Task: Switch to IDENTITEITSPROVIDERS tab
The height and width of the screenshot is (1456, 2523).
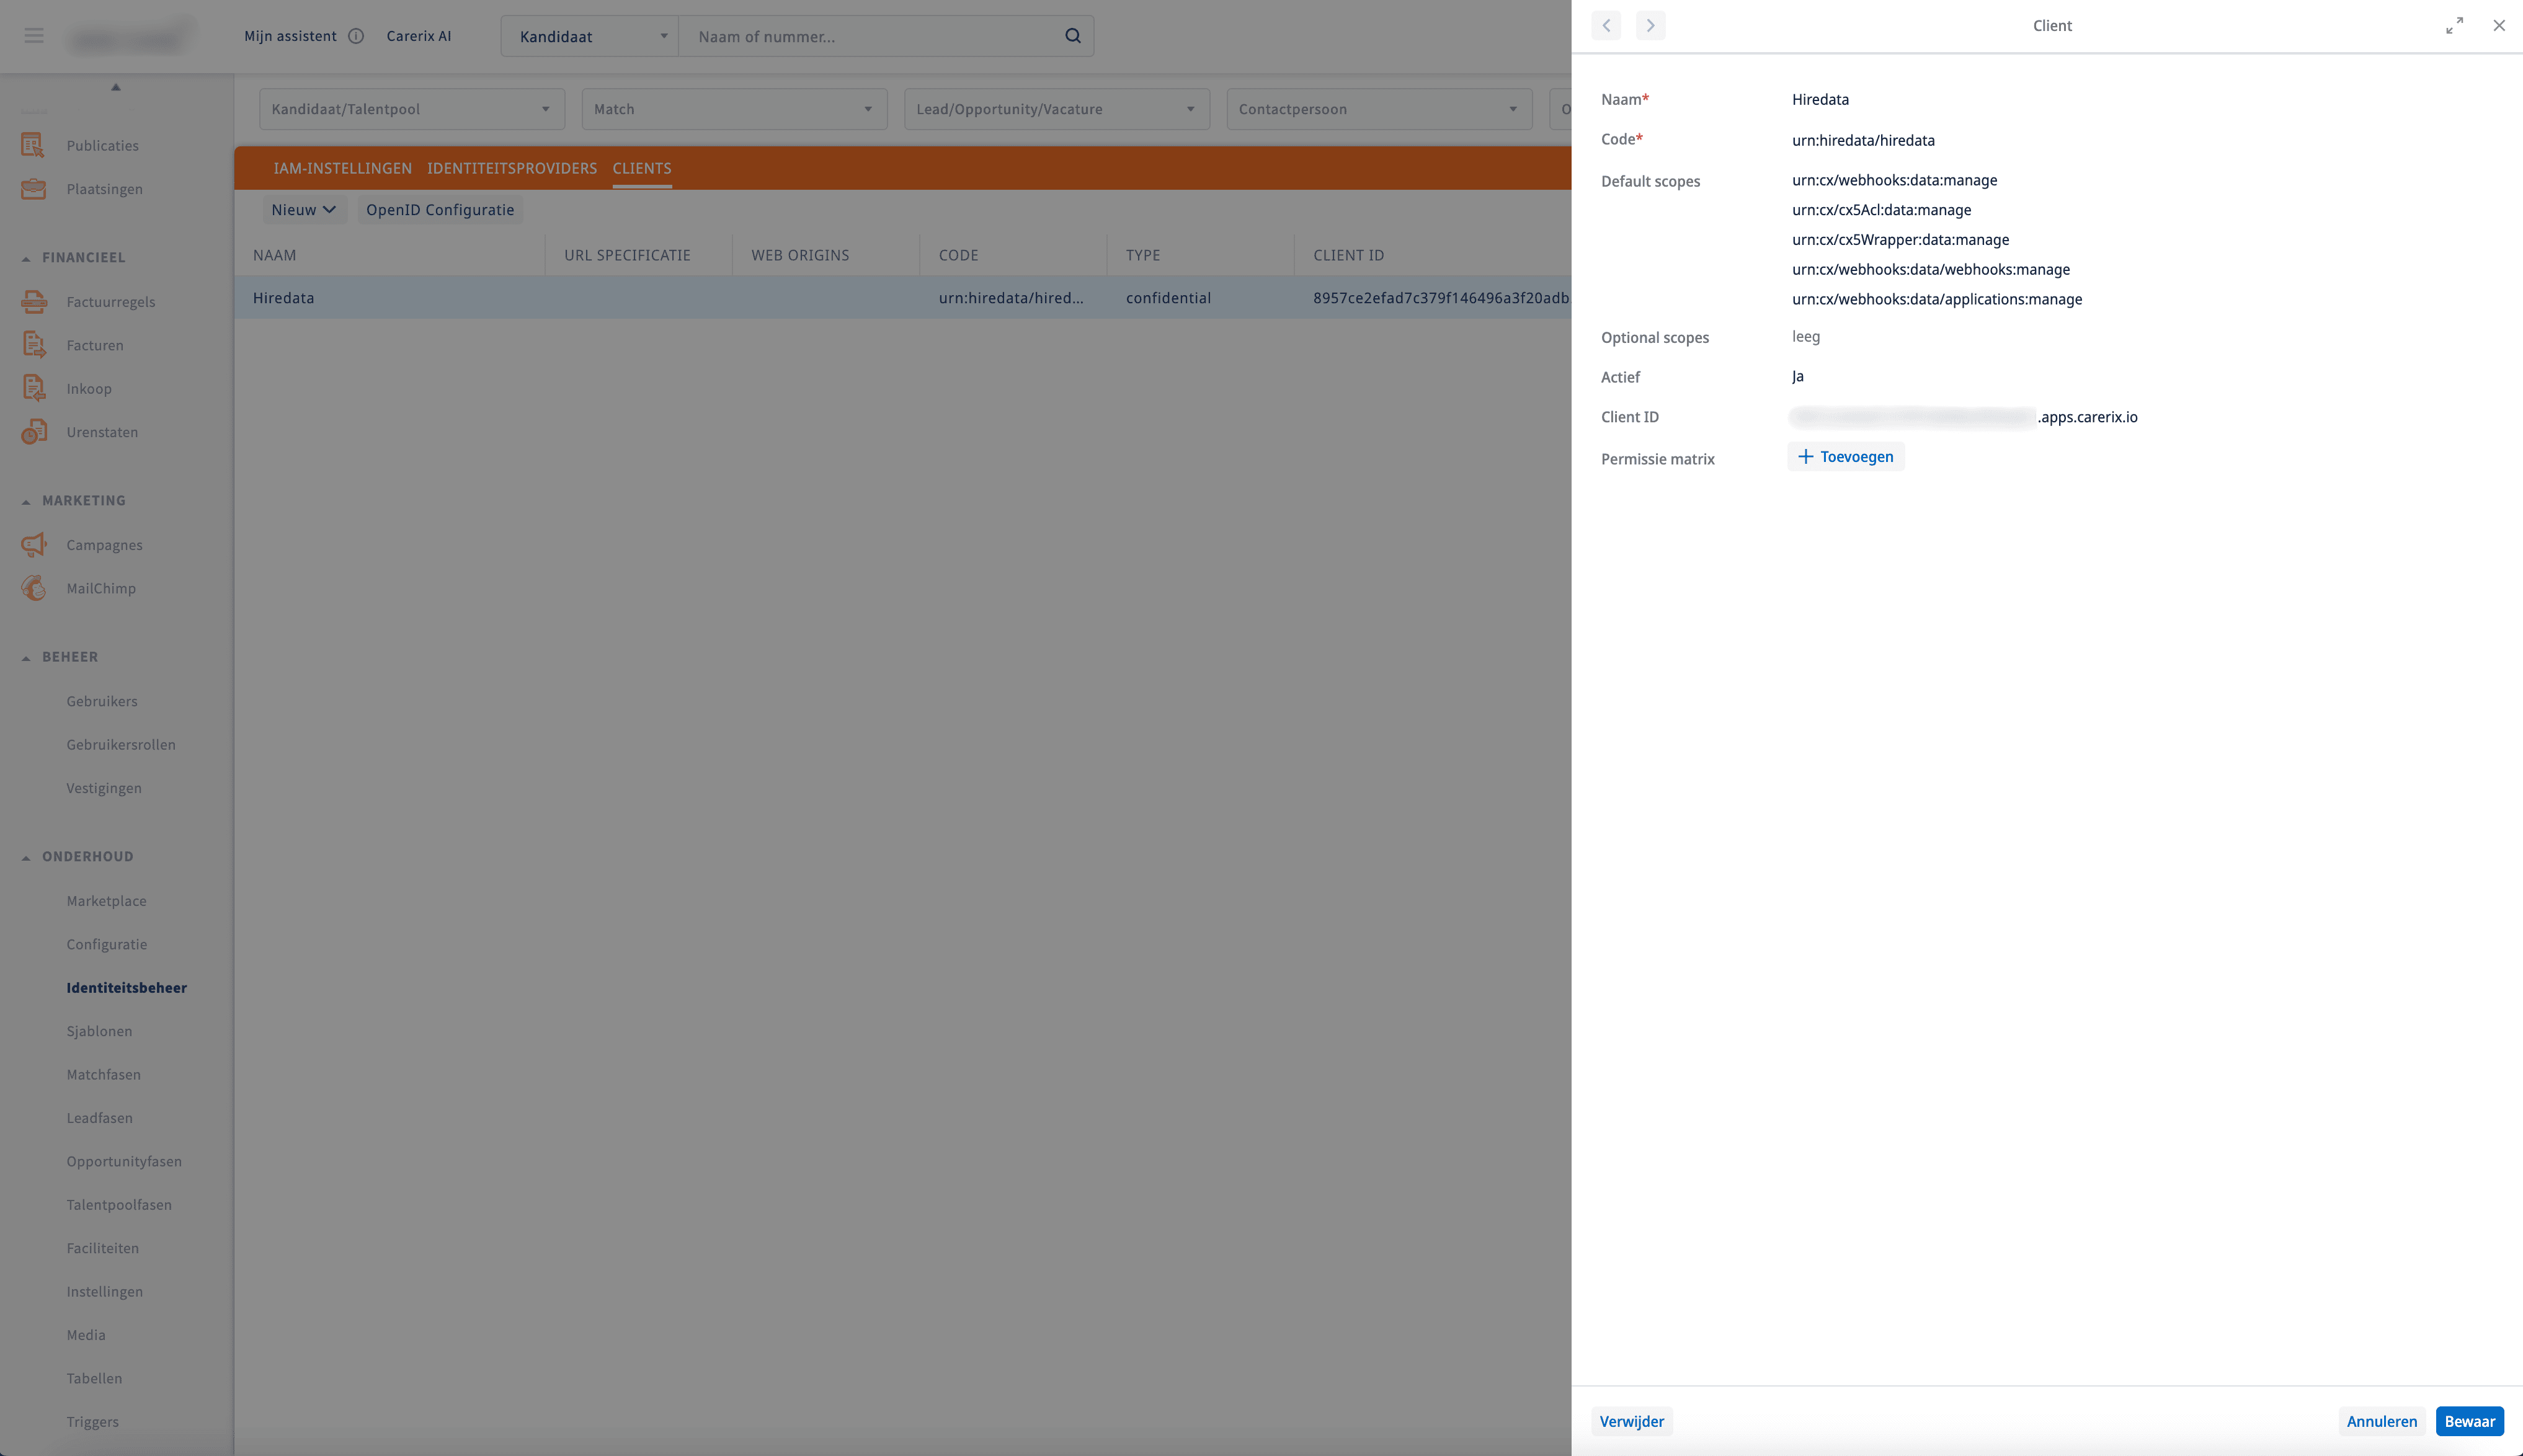Action: point(512,168)
